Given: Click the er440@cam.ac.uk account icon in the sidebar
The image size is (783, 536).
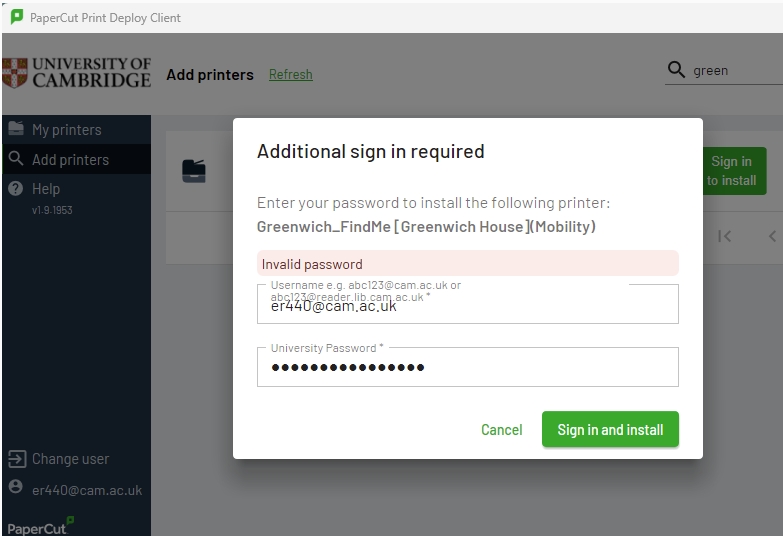Looking at the screenshot, I should click(x=16, y=487).
